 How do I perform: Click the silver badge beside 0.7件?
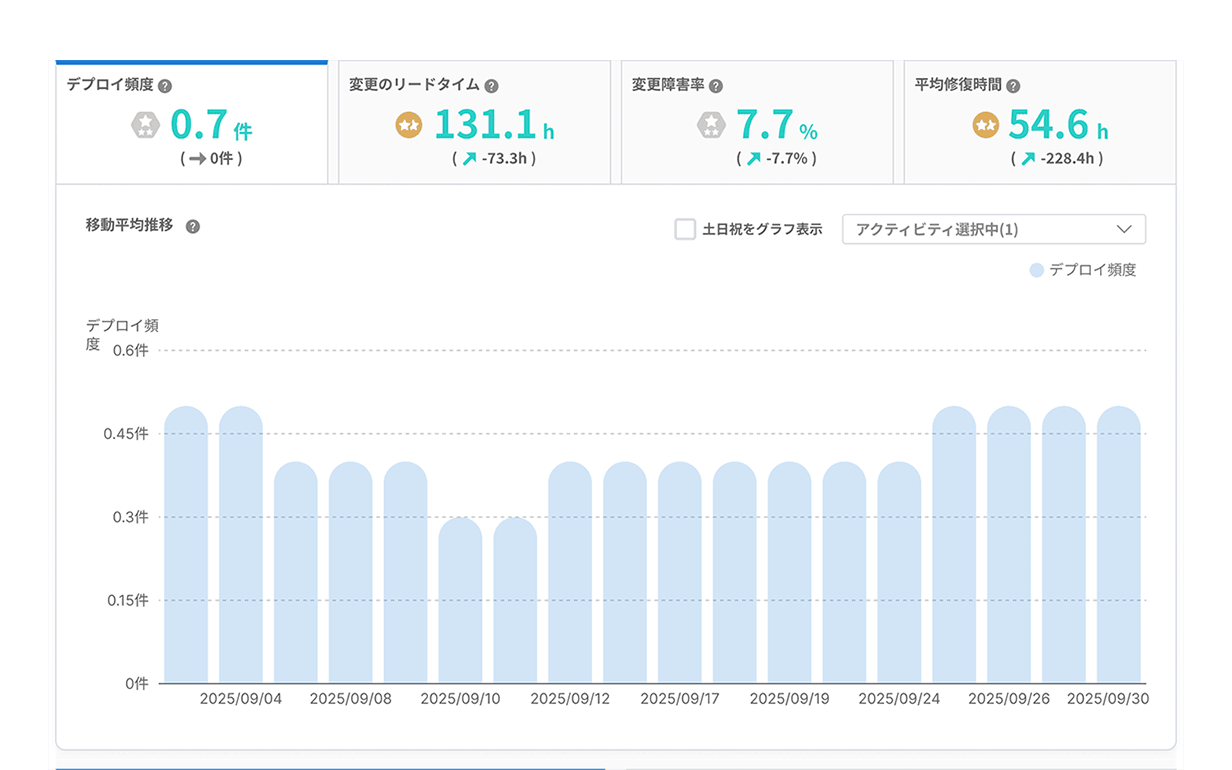[146, 125]
